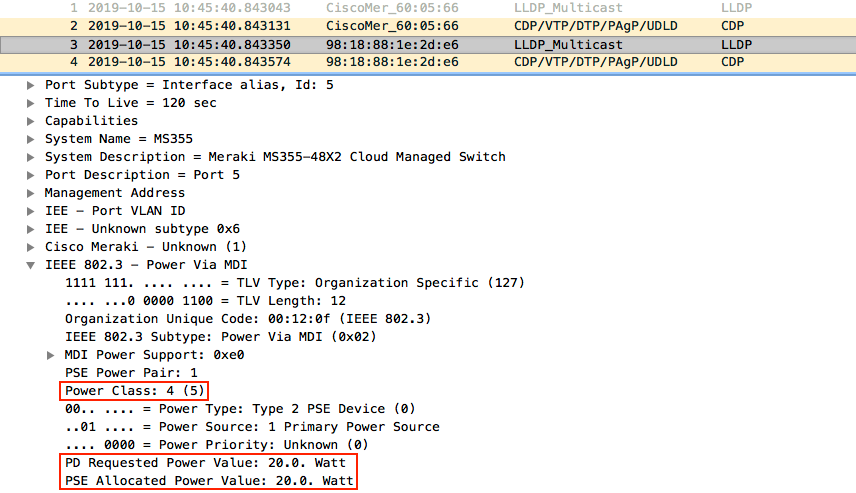Screen dimensions: 856x493
Task: Expand the Time To Live field
Action: click(31, 103)
